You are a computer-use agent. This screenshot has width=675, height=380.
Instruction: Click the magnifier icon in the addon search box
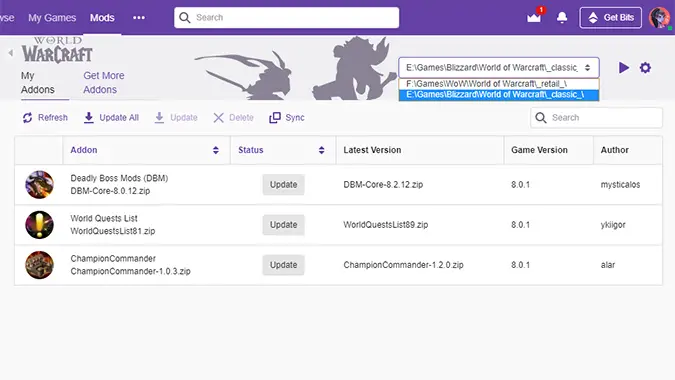point(541,117)
